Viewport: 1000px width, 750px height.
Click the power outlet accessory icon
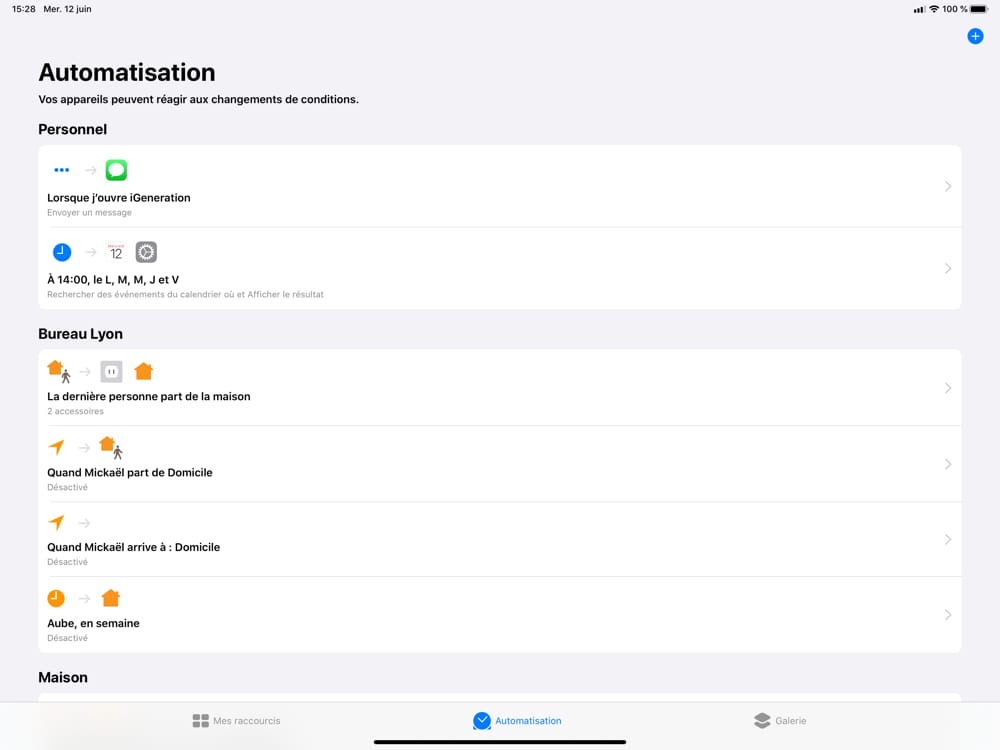click(x=111, y=372)
